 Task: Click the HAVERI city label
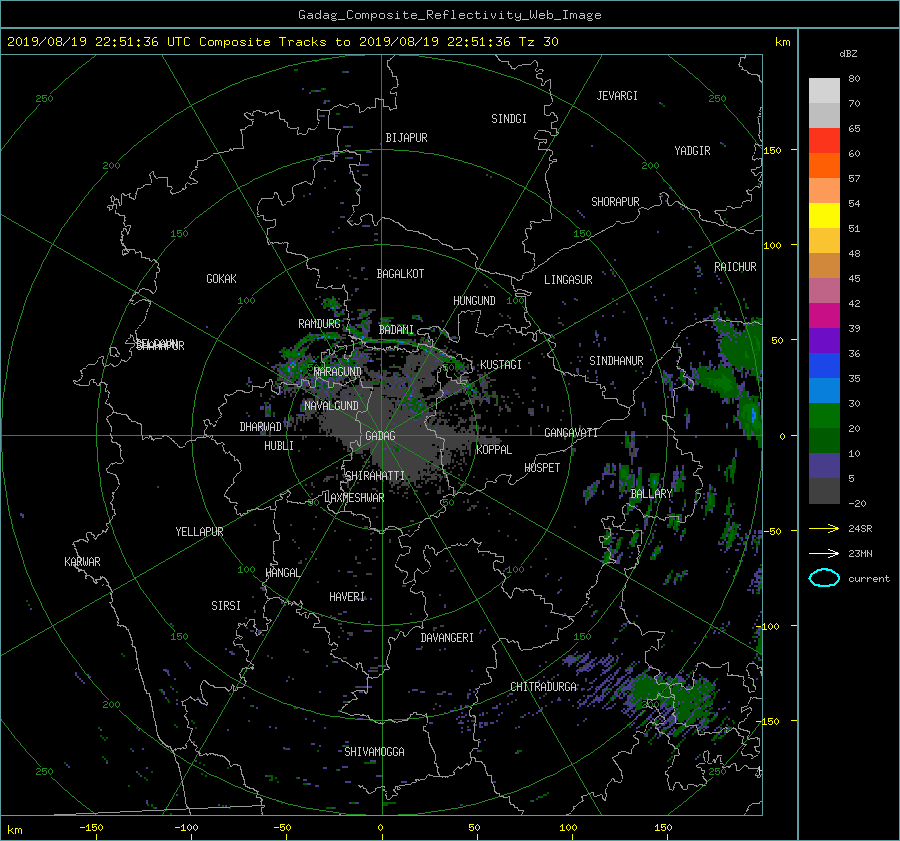click(x=347, y=597)
